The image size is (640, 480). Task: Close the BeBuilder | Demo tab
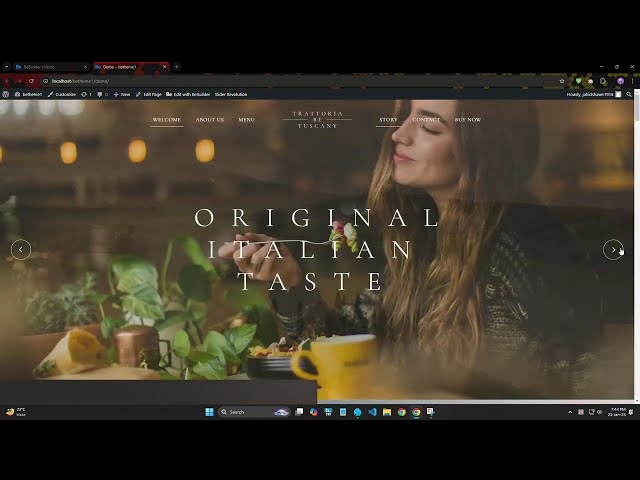(x=85, y=67)
